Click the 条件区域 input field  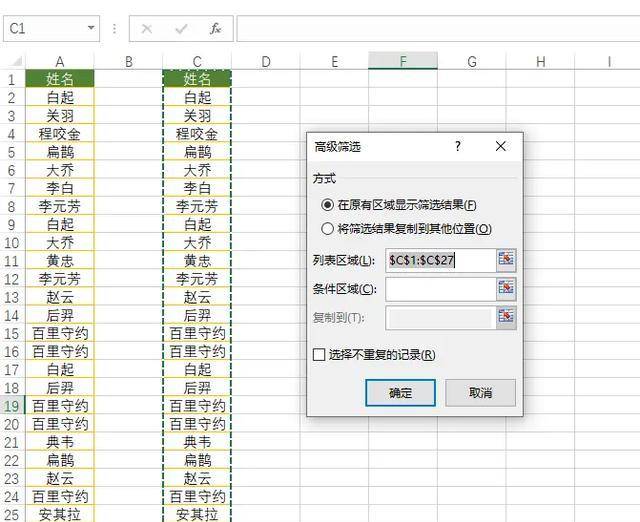coord(440,289)
